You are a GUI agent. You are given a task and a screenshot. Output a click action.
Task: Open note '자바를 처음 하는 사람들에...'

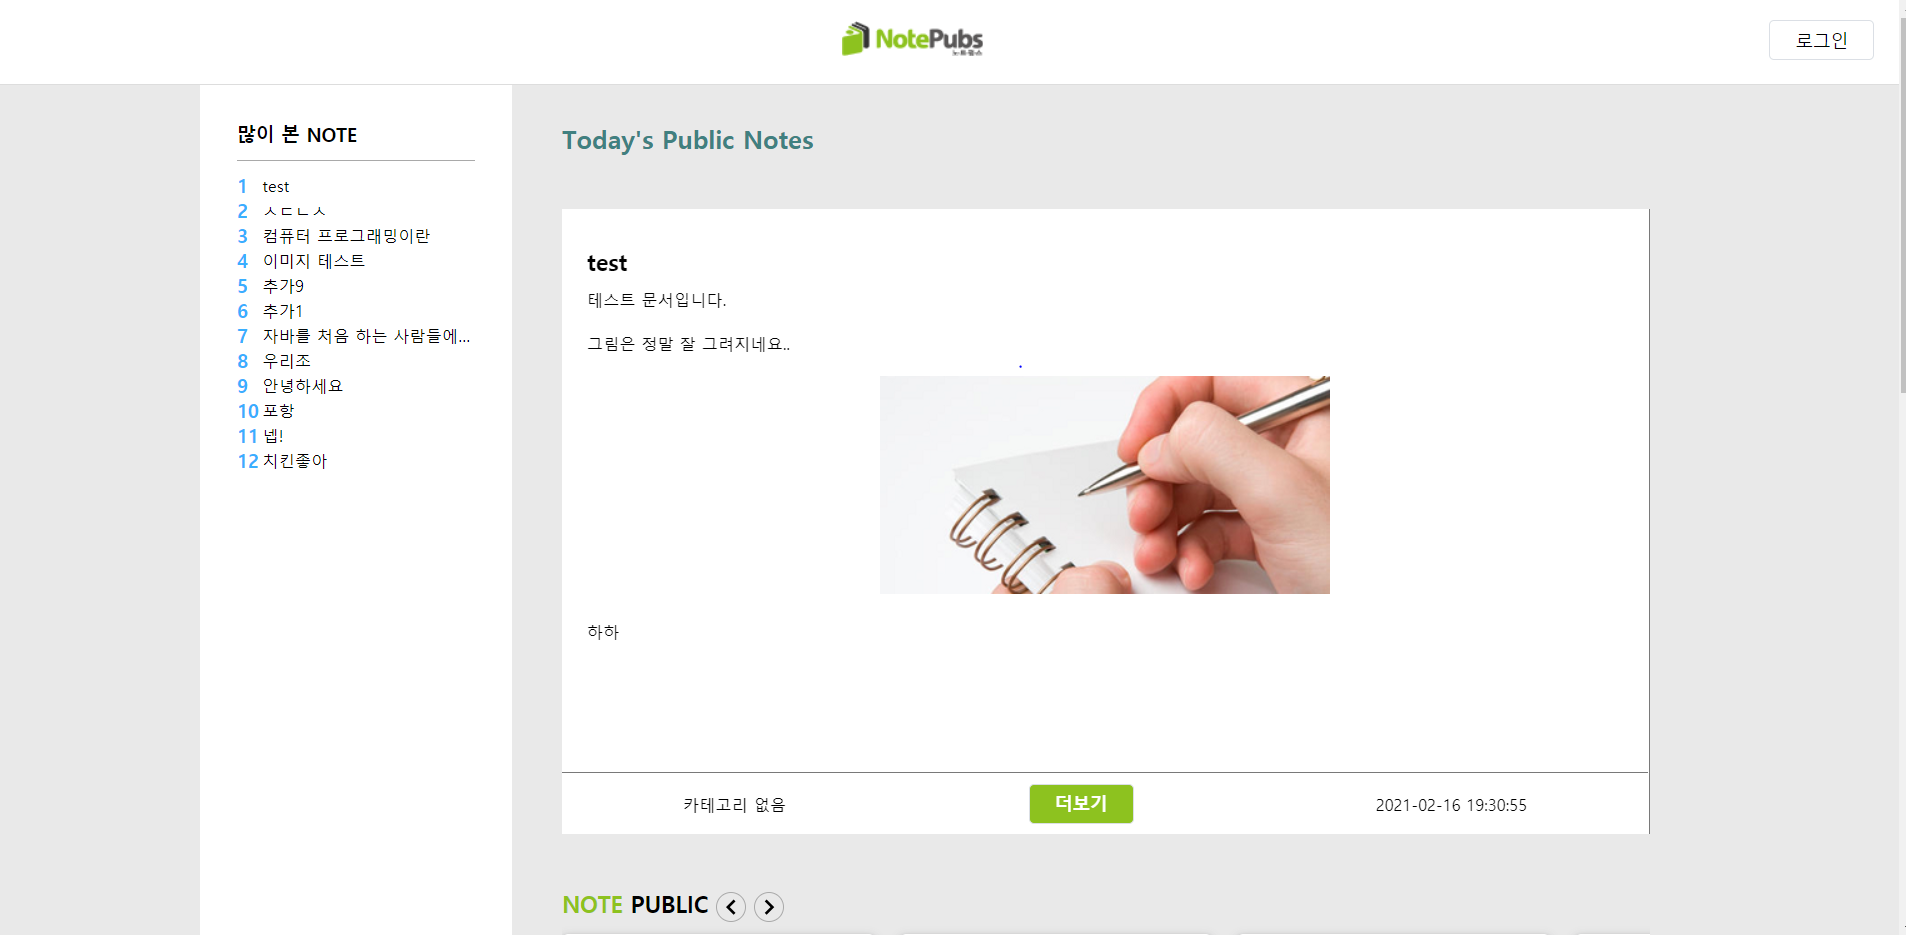click(x=366, y=336)
